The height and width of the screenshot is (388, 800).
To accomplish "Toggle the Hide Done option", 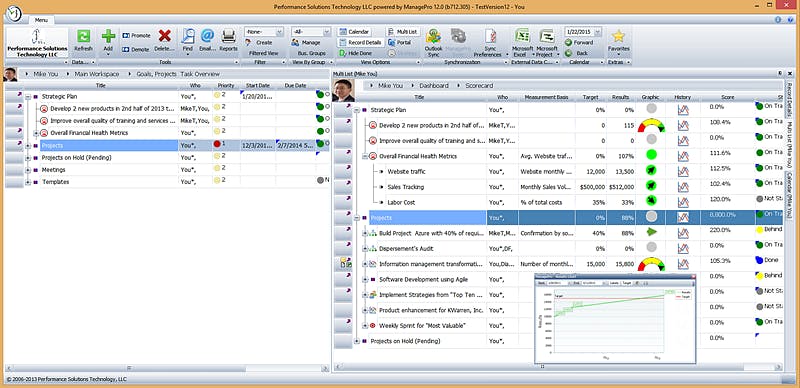I will pyautogui.click(x=356, y=53).
